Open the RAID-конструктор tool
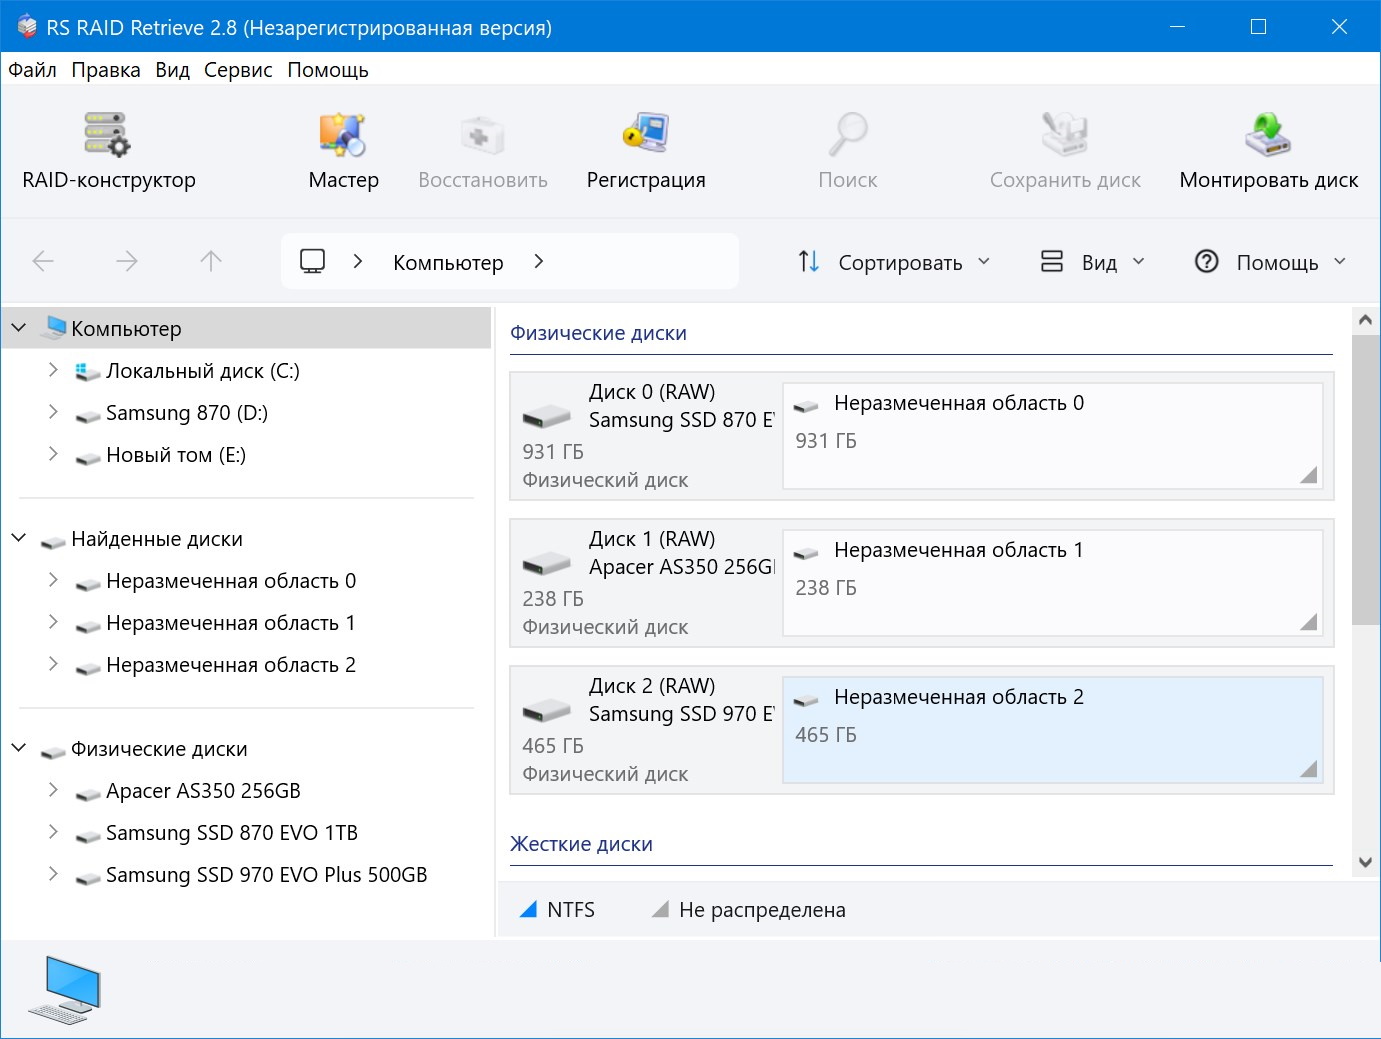This screenshot has width=1381, height=1039. tap(108, 135)
